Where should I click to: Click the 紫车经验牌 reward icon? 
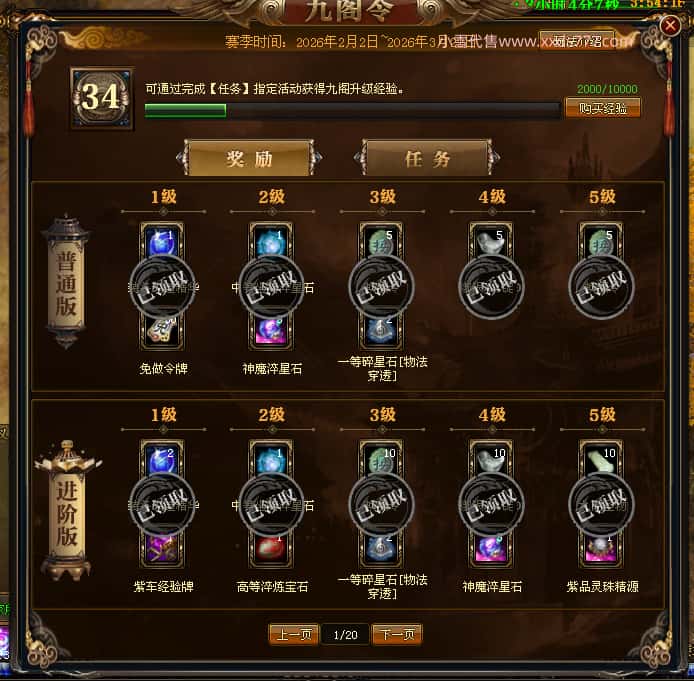coord(162,549)
